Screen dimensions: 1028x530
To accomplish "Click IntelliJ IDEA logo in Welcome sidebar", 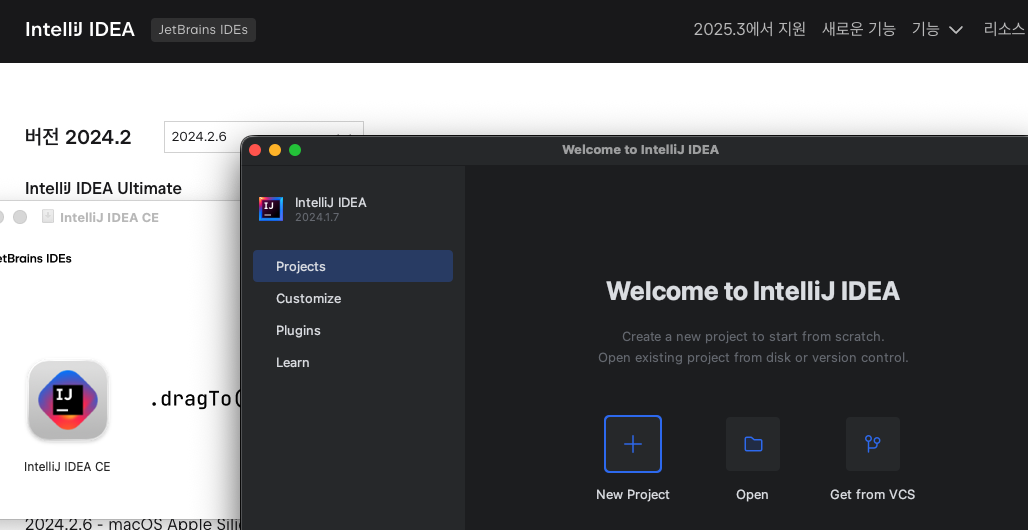I will pyautogui.click(x=271, y=209).
